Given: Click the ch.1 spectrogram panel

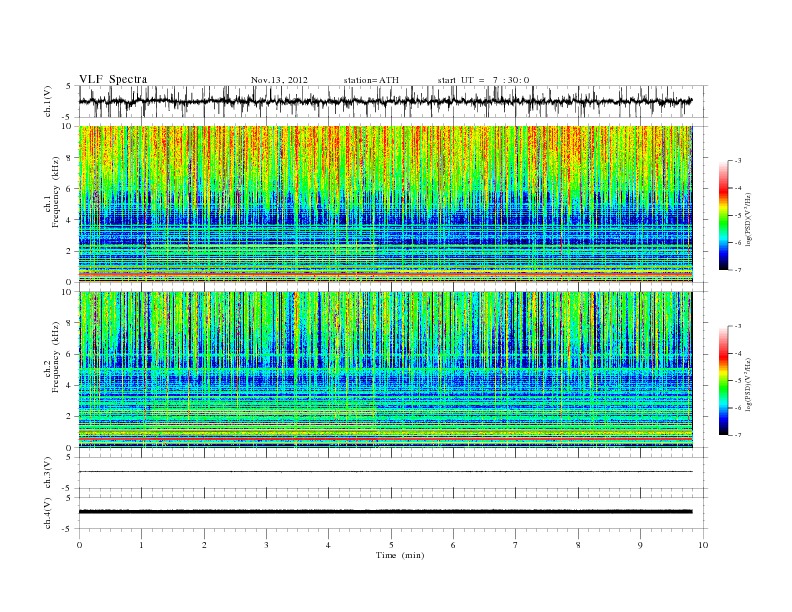Looking at the screenshot, I should tap(385, 204).
